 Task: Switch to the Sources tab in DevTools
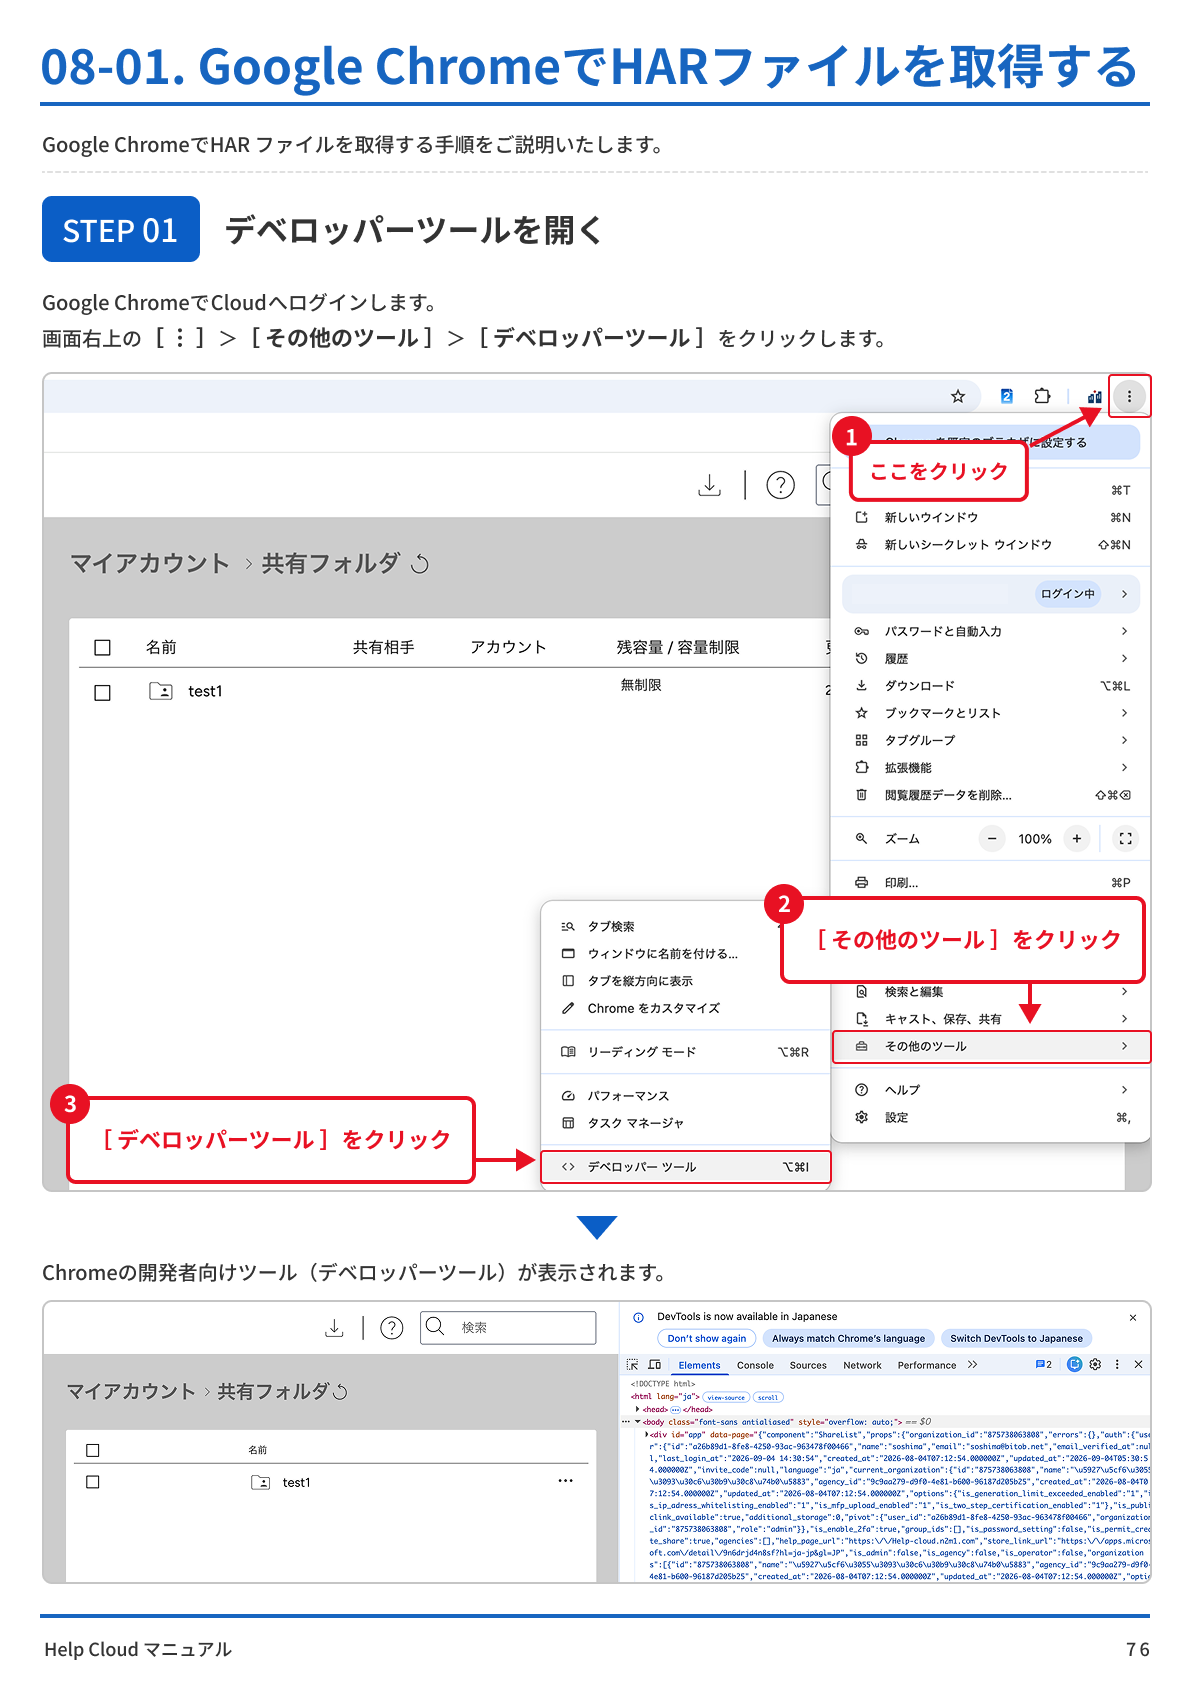point(808,1365)
